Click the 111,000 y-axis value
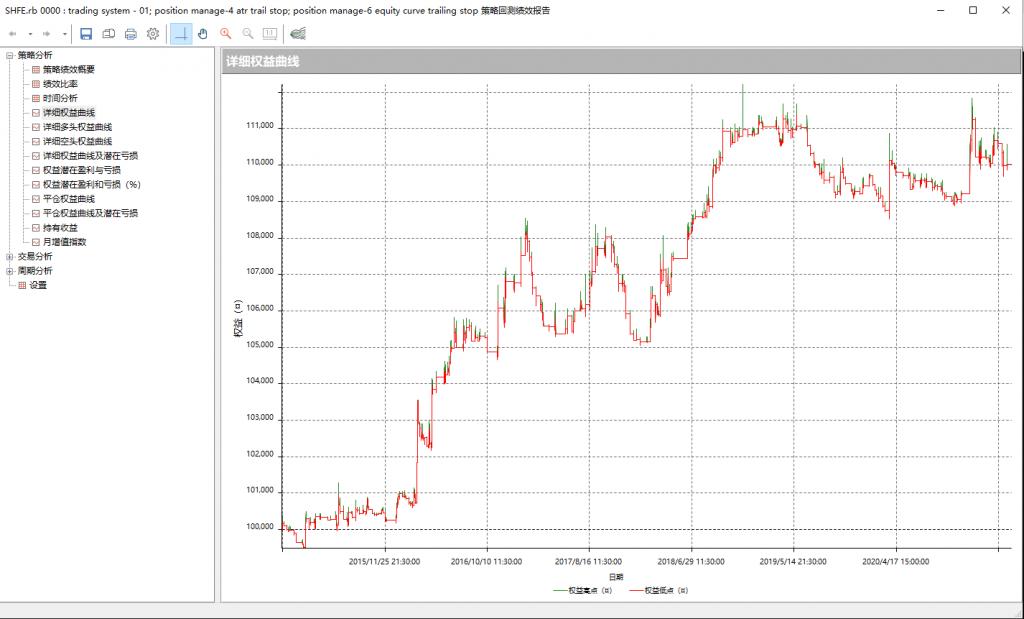Viewport: 1024px width, 619px height. (259, 125)
